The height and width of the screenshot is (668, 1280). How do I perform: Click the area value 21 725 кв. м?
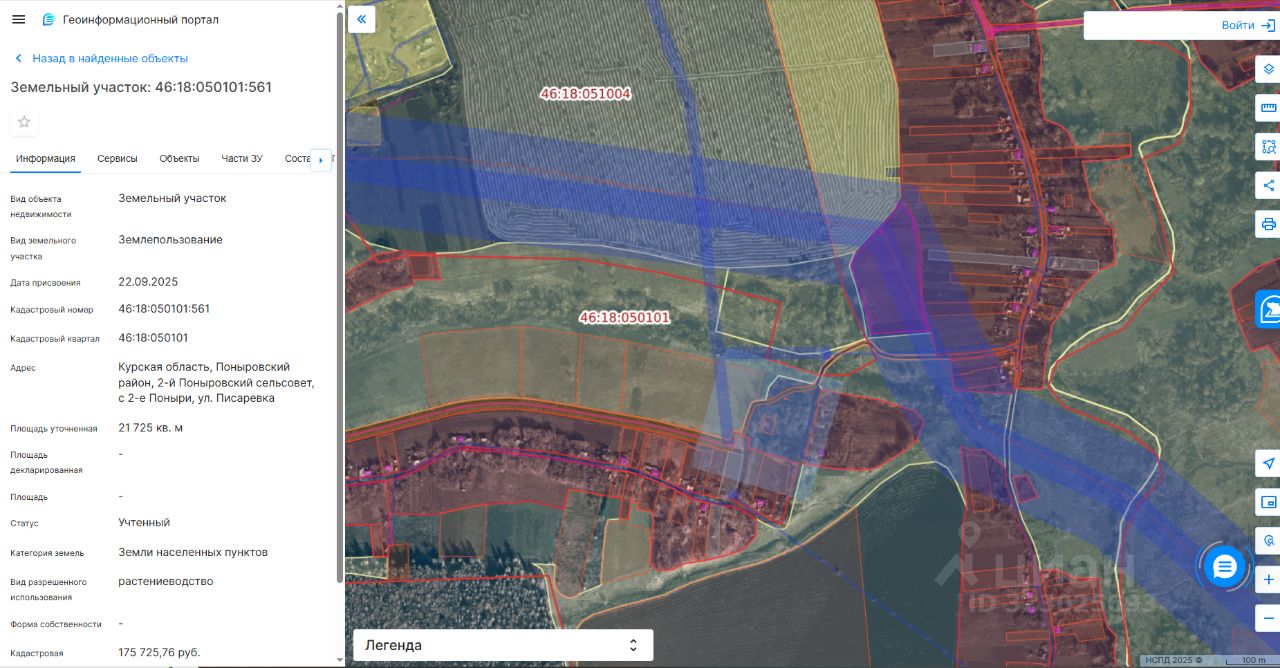[151, 428]
